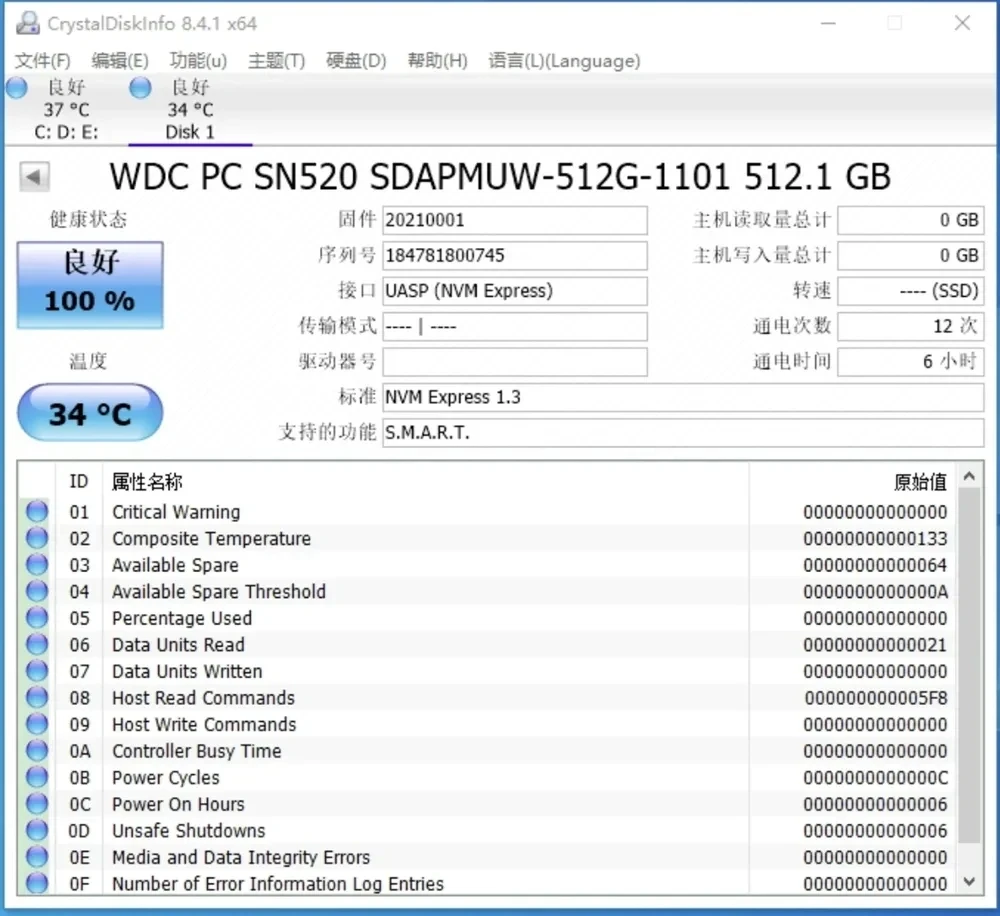1000x916 pixels.
Task: Click the 34 °C temperature button
Action: coord(90,413)
